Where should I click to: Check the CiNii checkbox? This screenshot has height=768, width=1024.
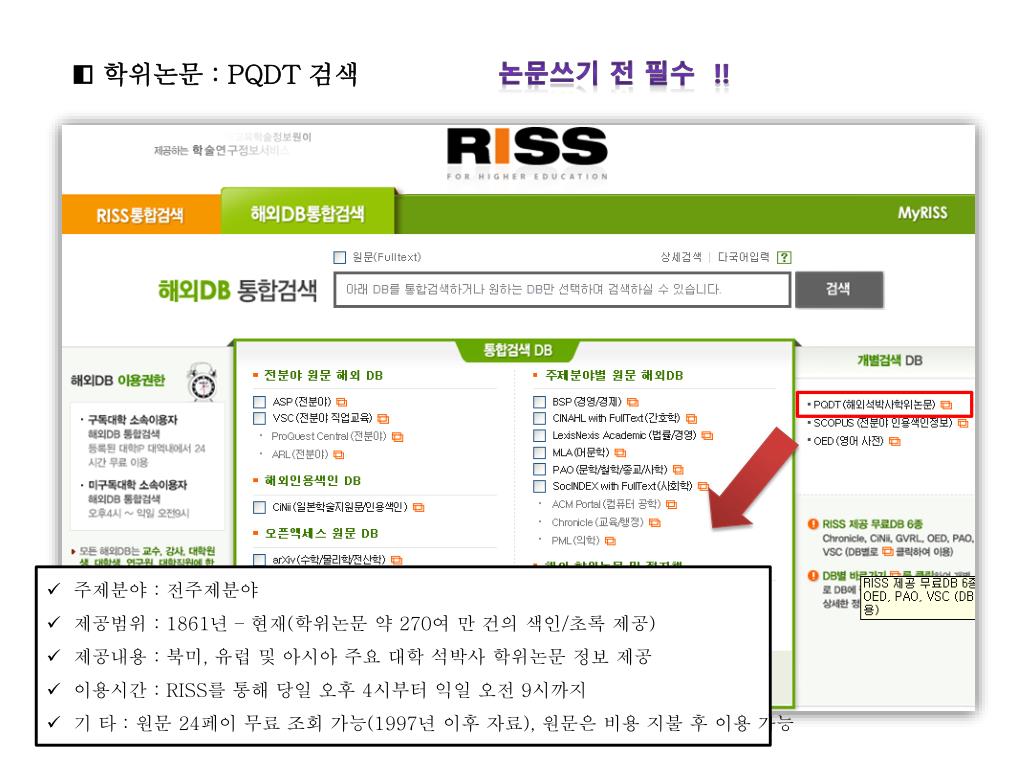[260, 507]
